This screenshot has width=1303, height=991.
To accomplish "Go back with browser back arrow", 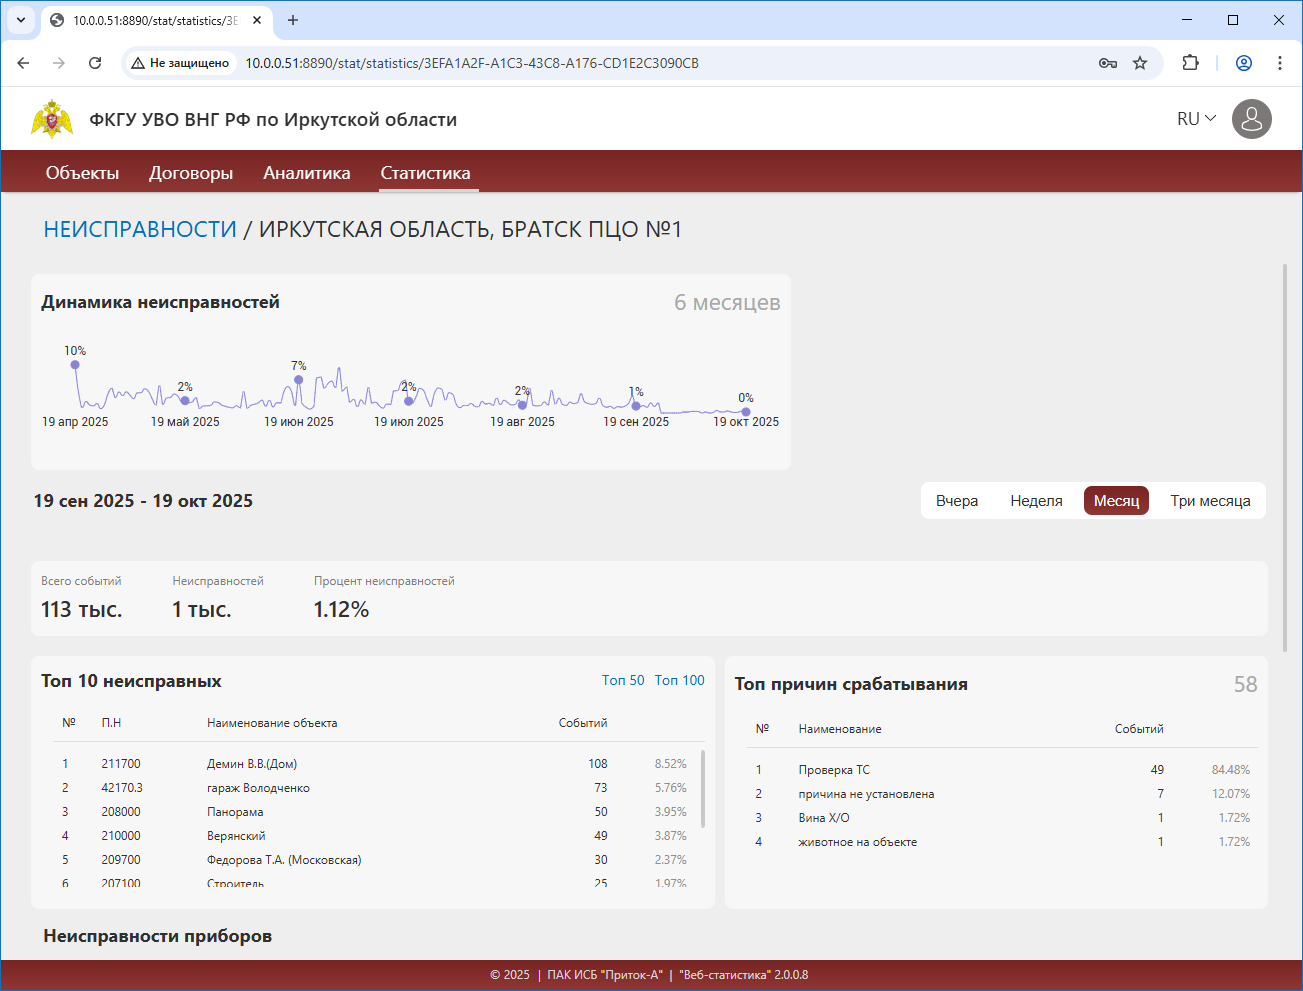I will pos(23,63).
